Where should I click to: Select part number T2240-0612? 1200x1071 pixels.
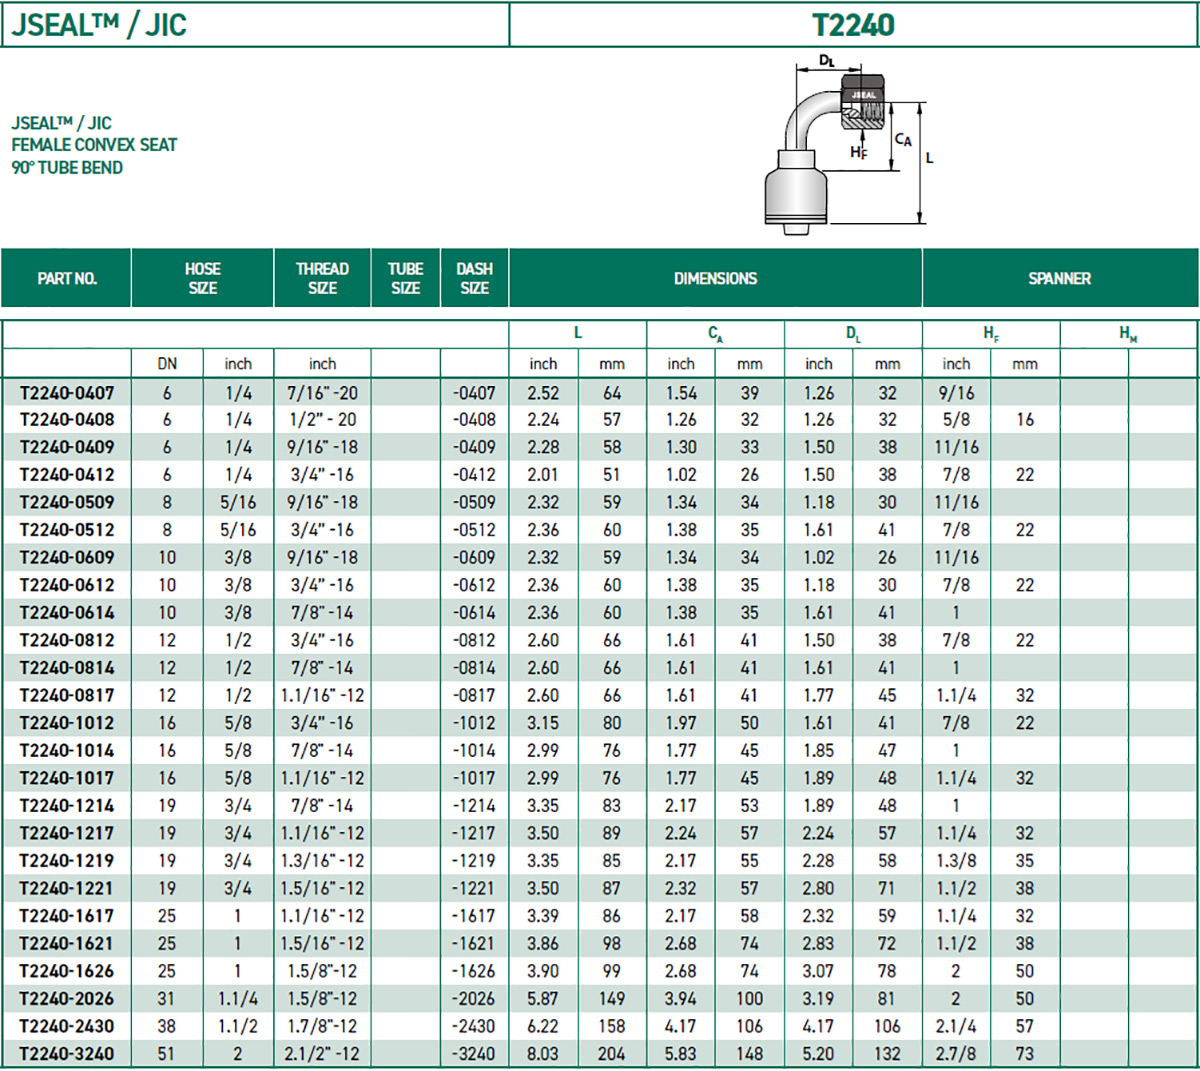point(67,585)
